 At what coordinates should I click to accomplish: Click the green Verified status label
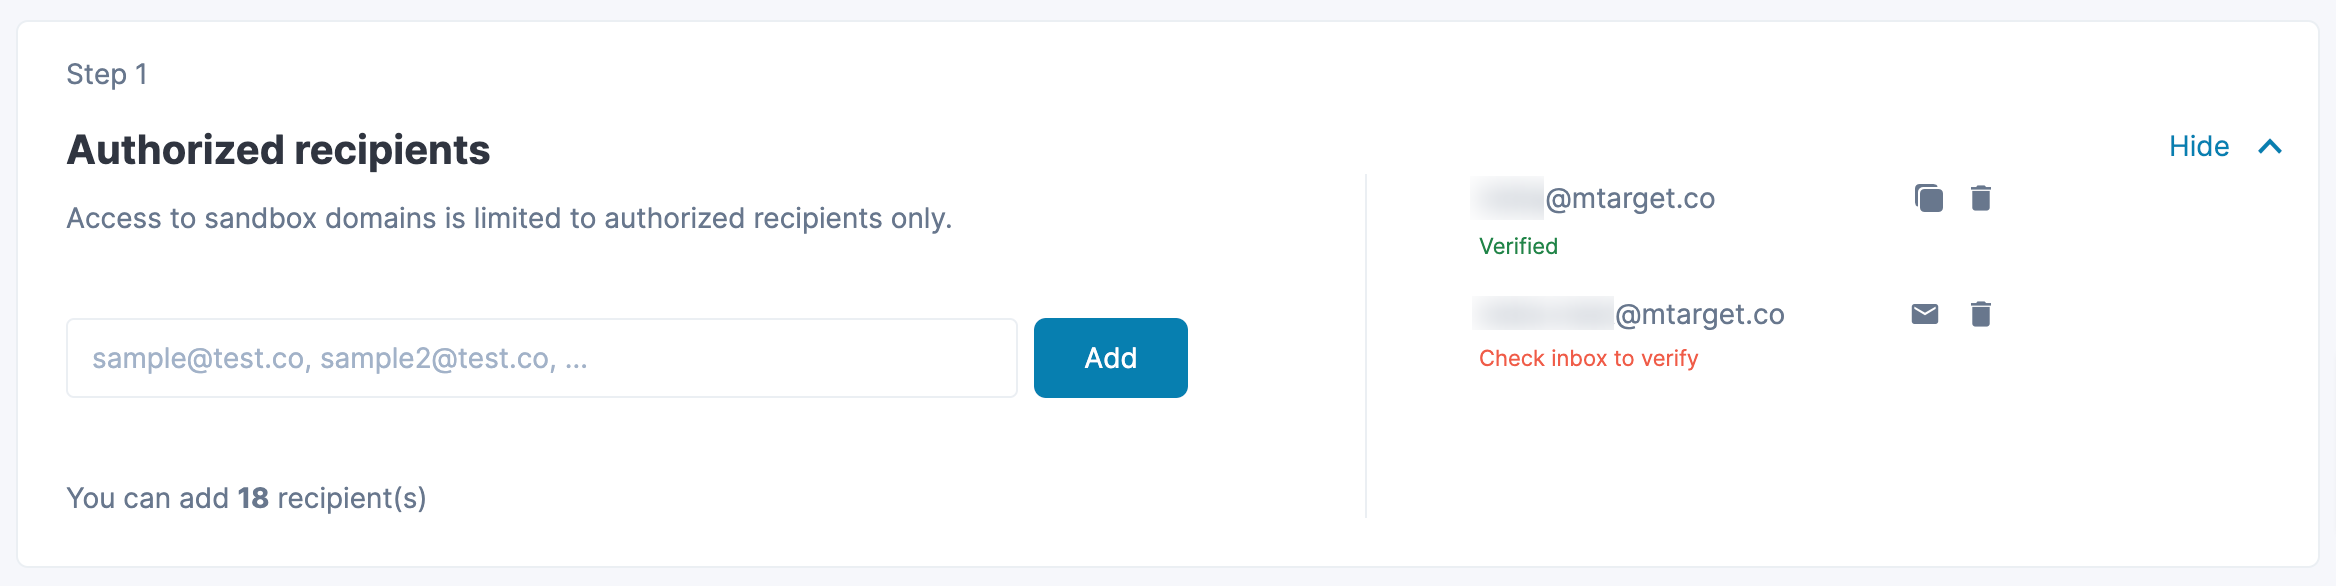click(x=1518, y=246)
